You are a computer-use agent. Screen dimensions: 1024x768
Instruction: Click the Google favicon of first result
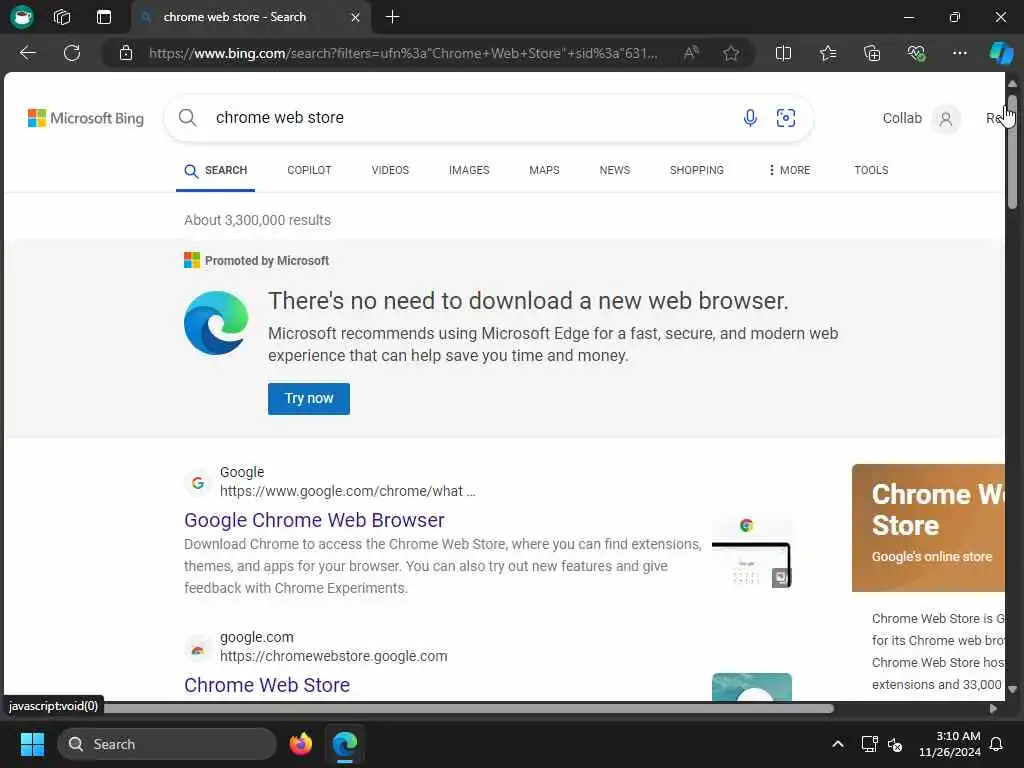pyautogui.click(x=198, y=483)
